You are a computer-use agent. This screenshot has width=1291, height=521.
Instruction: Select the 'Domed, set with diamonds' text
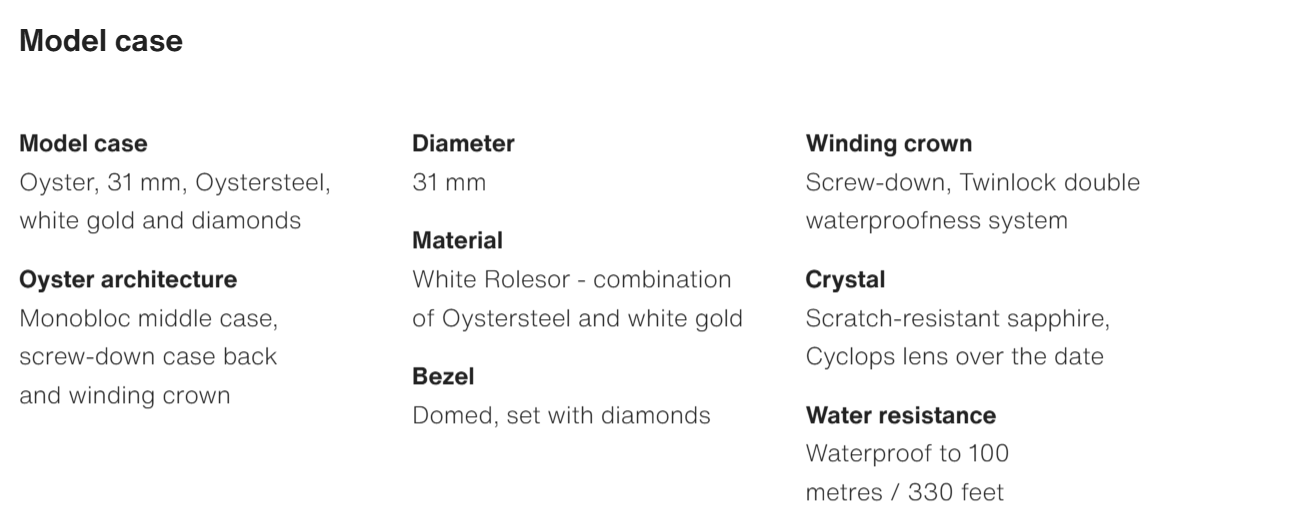tap(561, 415)
